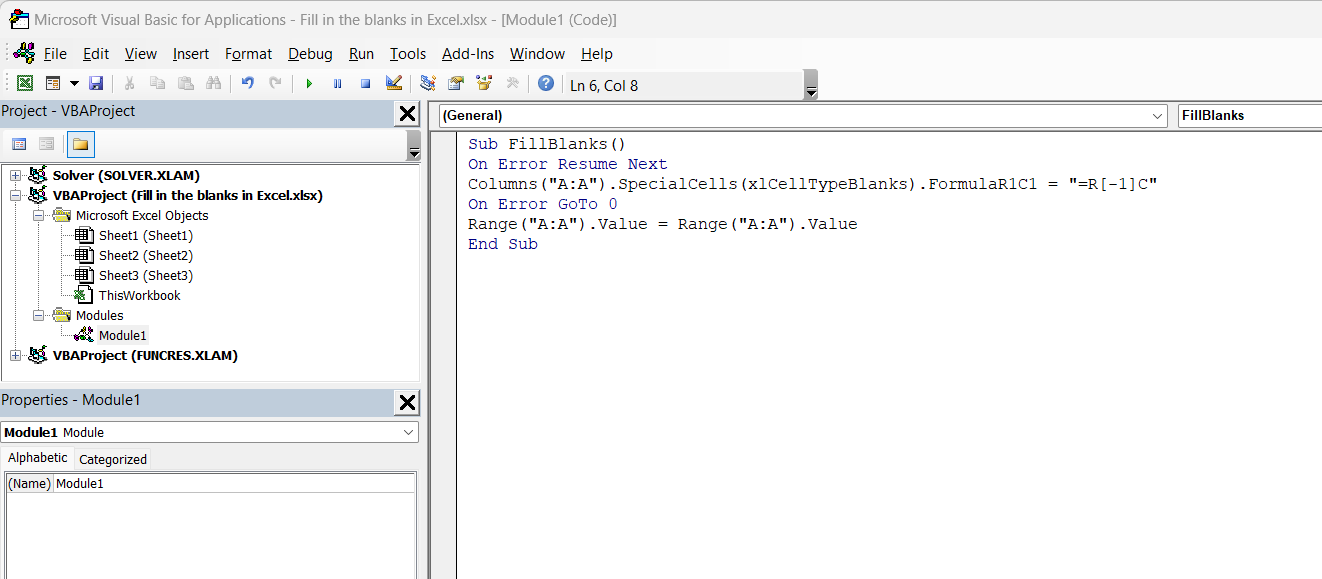This screenshot has width=1322, height=579.
Task: Select ThisWorkbook in project tree
Action: tap(139, 296)
